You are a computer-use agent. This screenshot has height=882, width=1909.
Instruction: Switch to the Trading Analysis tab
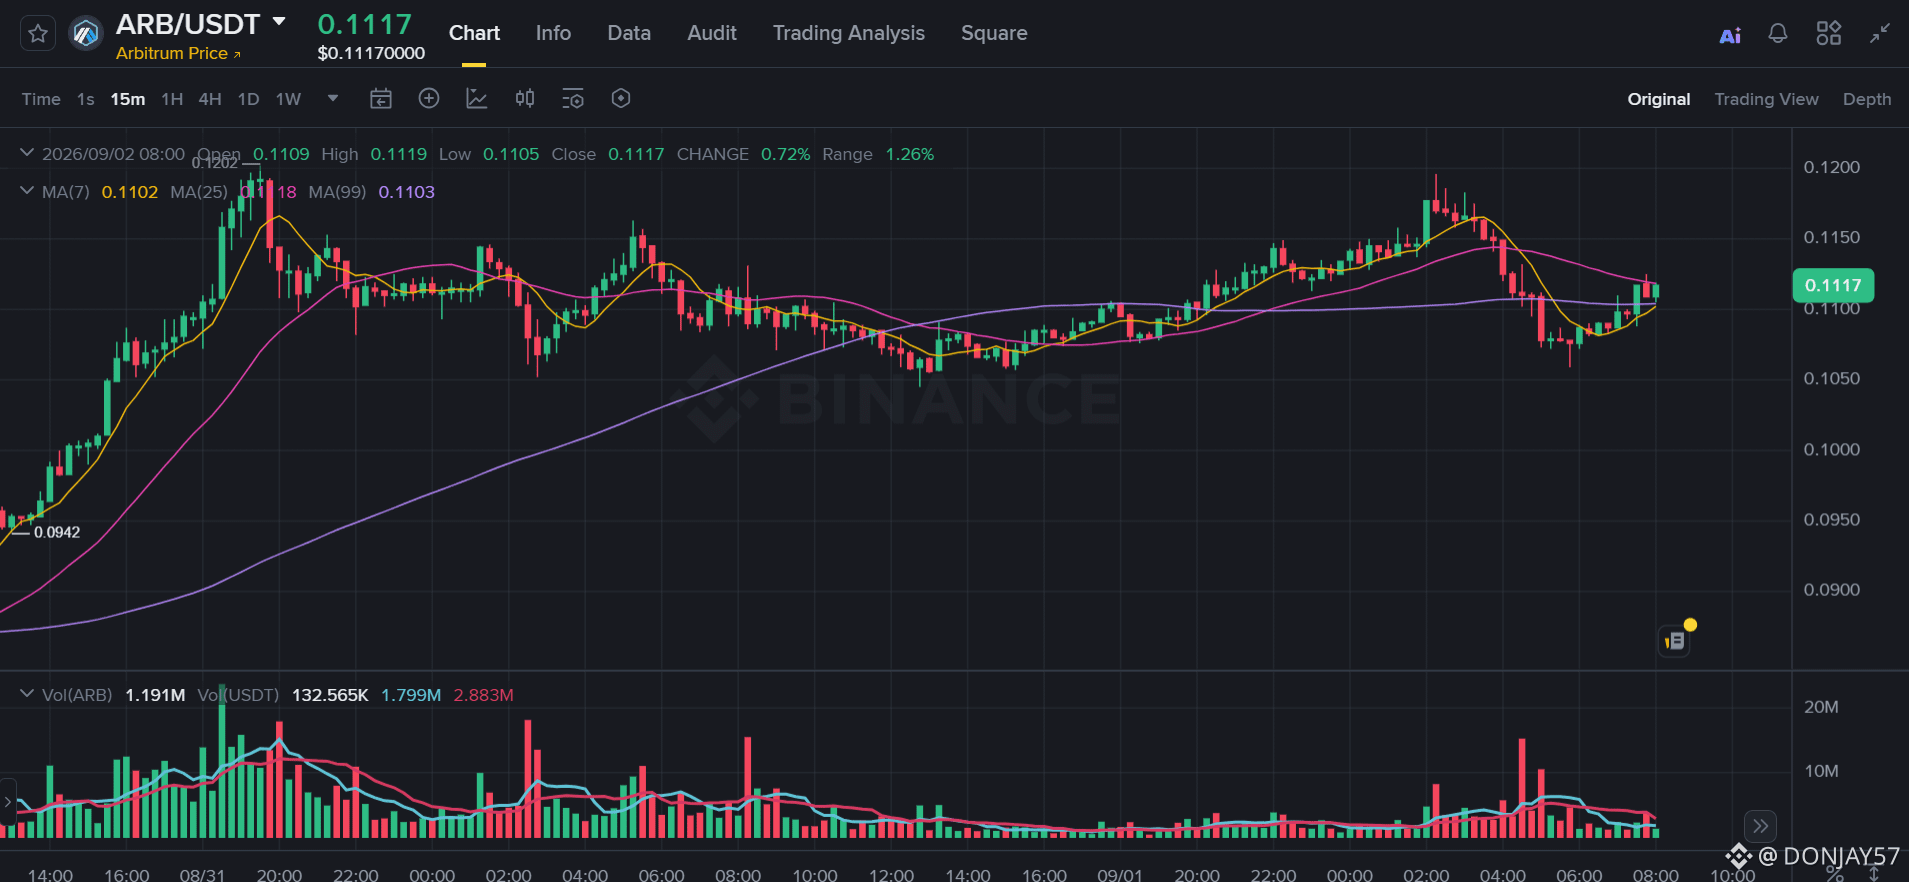coord(848,33)
